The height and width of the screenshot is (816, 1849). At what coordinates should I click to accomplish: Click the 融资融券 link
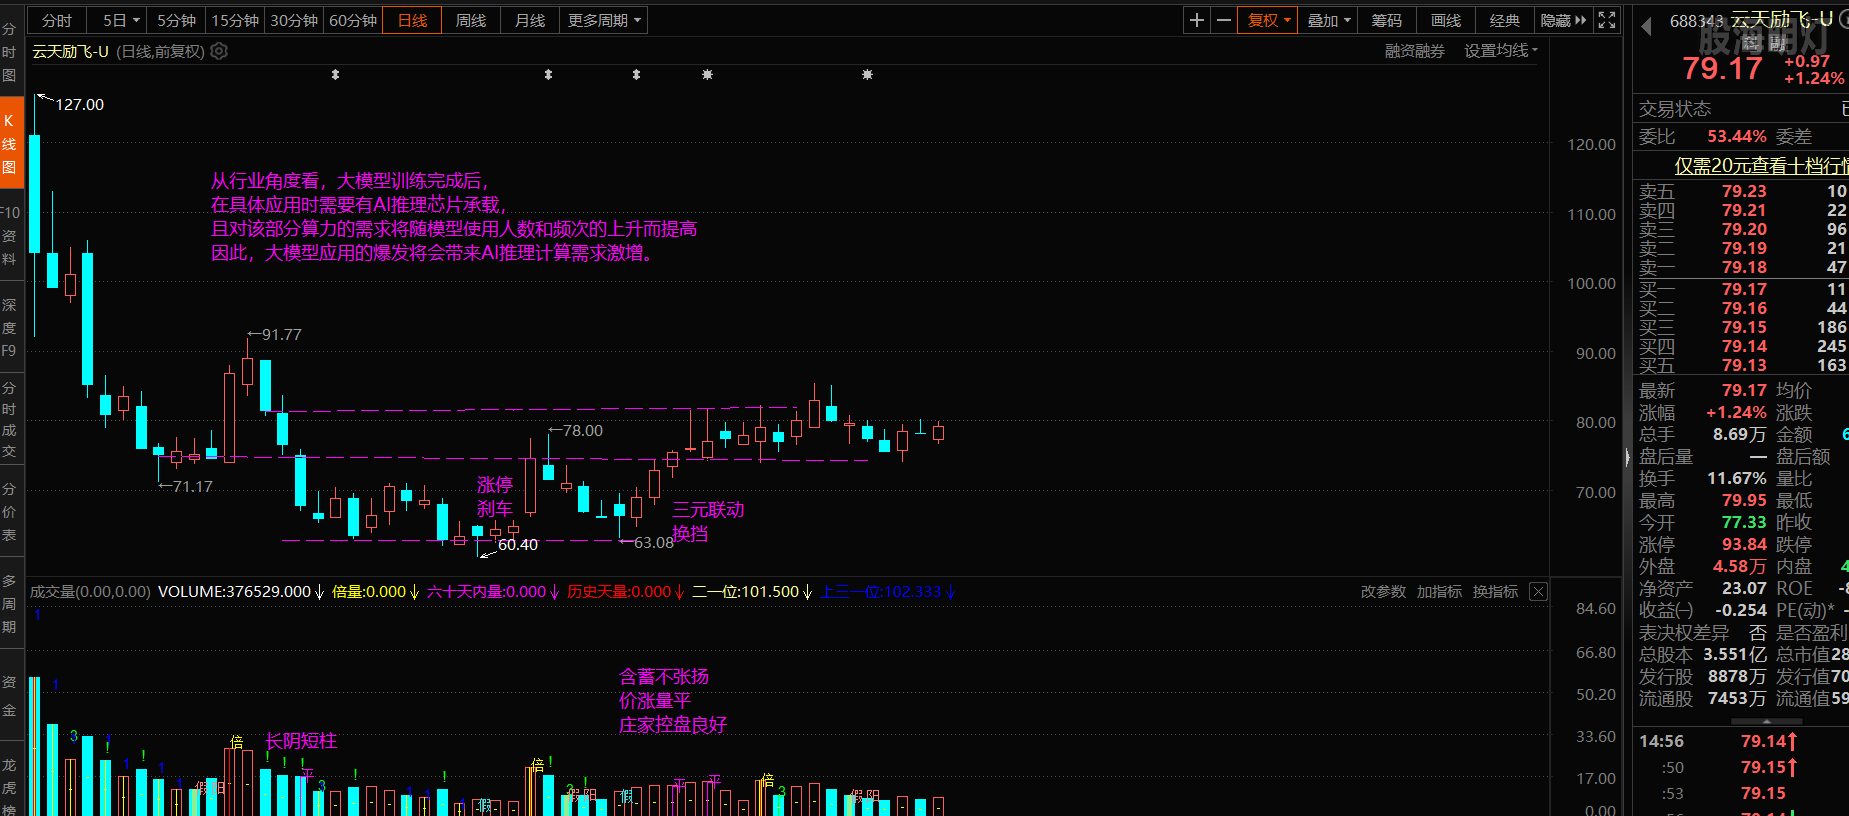click(x=1414, y=51)
